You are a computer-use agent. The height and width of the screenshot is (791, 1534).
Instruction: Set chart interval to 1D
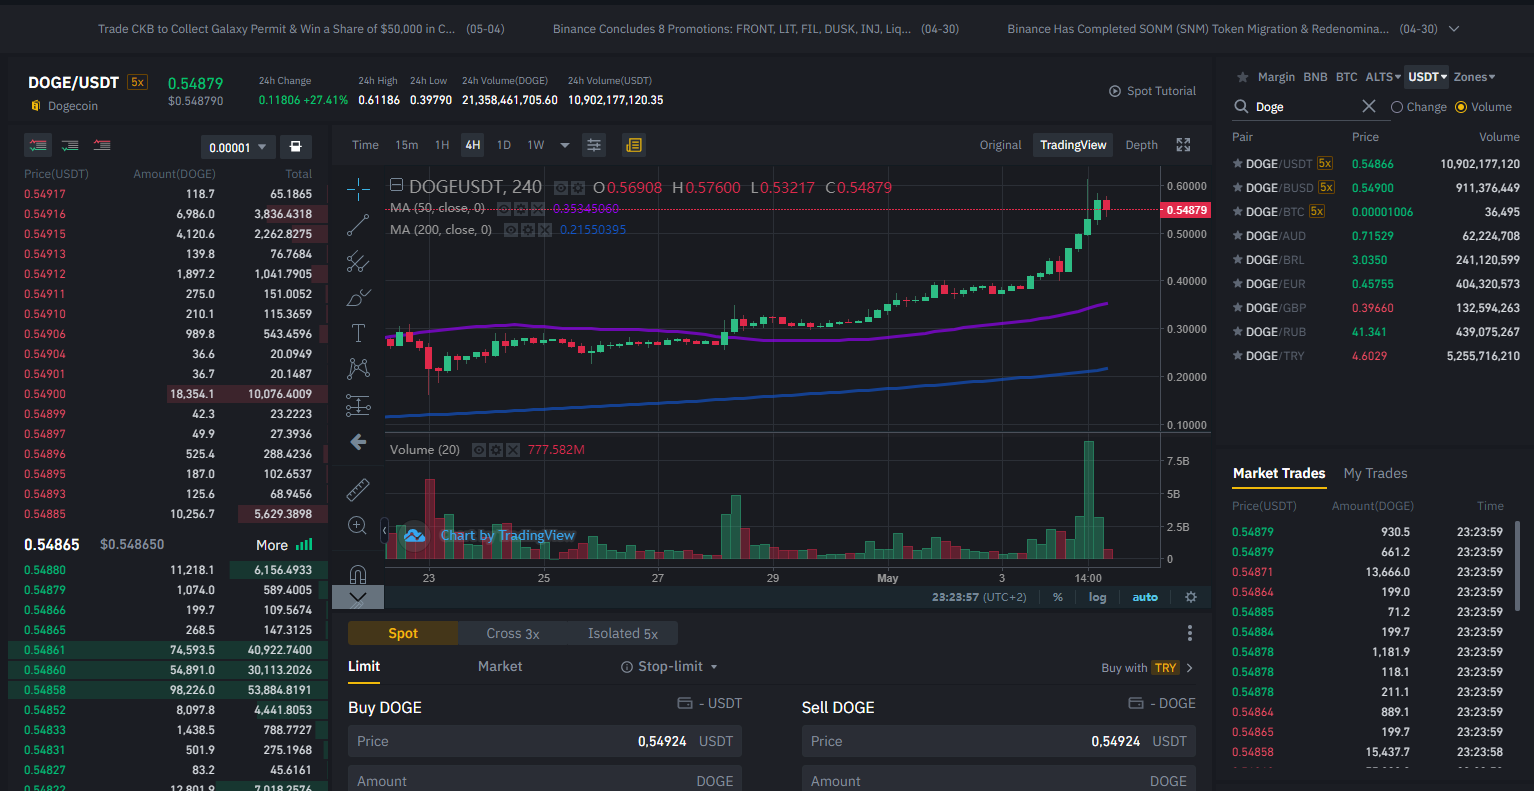[x=504, y=145]
